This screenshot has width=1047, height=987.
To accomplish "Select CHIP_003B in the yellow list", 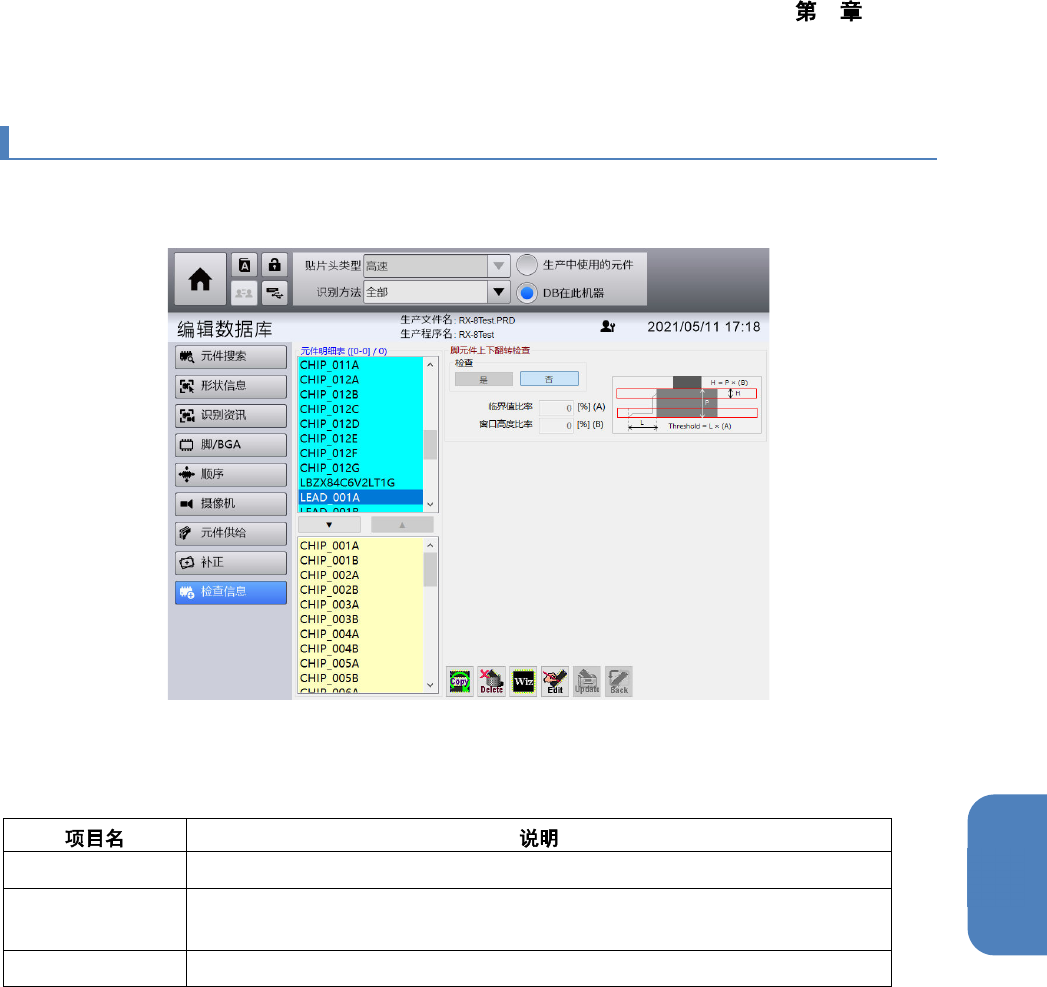I will click(x=361, y=619).
